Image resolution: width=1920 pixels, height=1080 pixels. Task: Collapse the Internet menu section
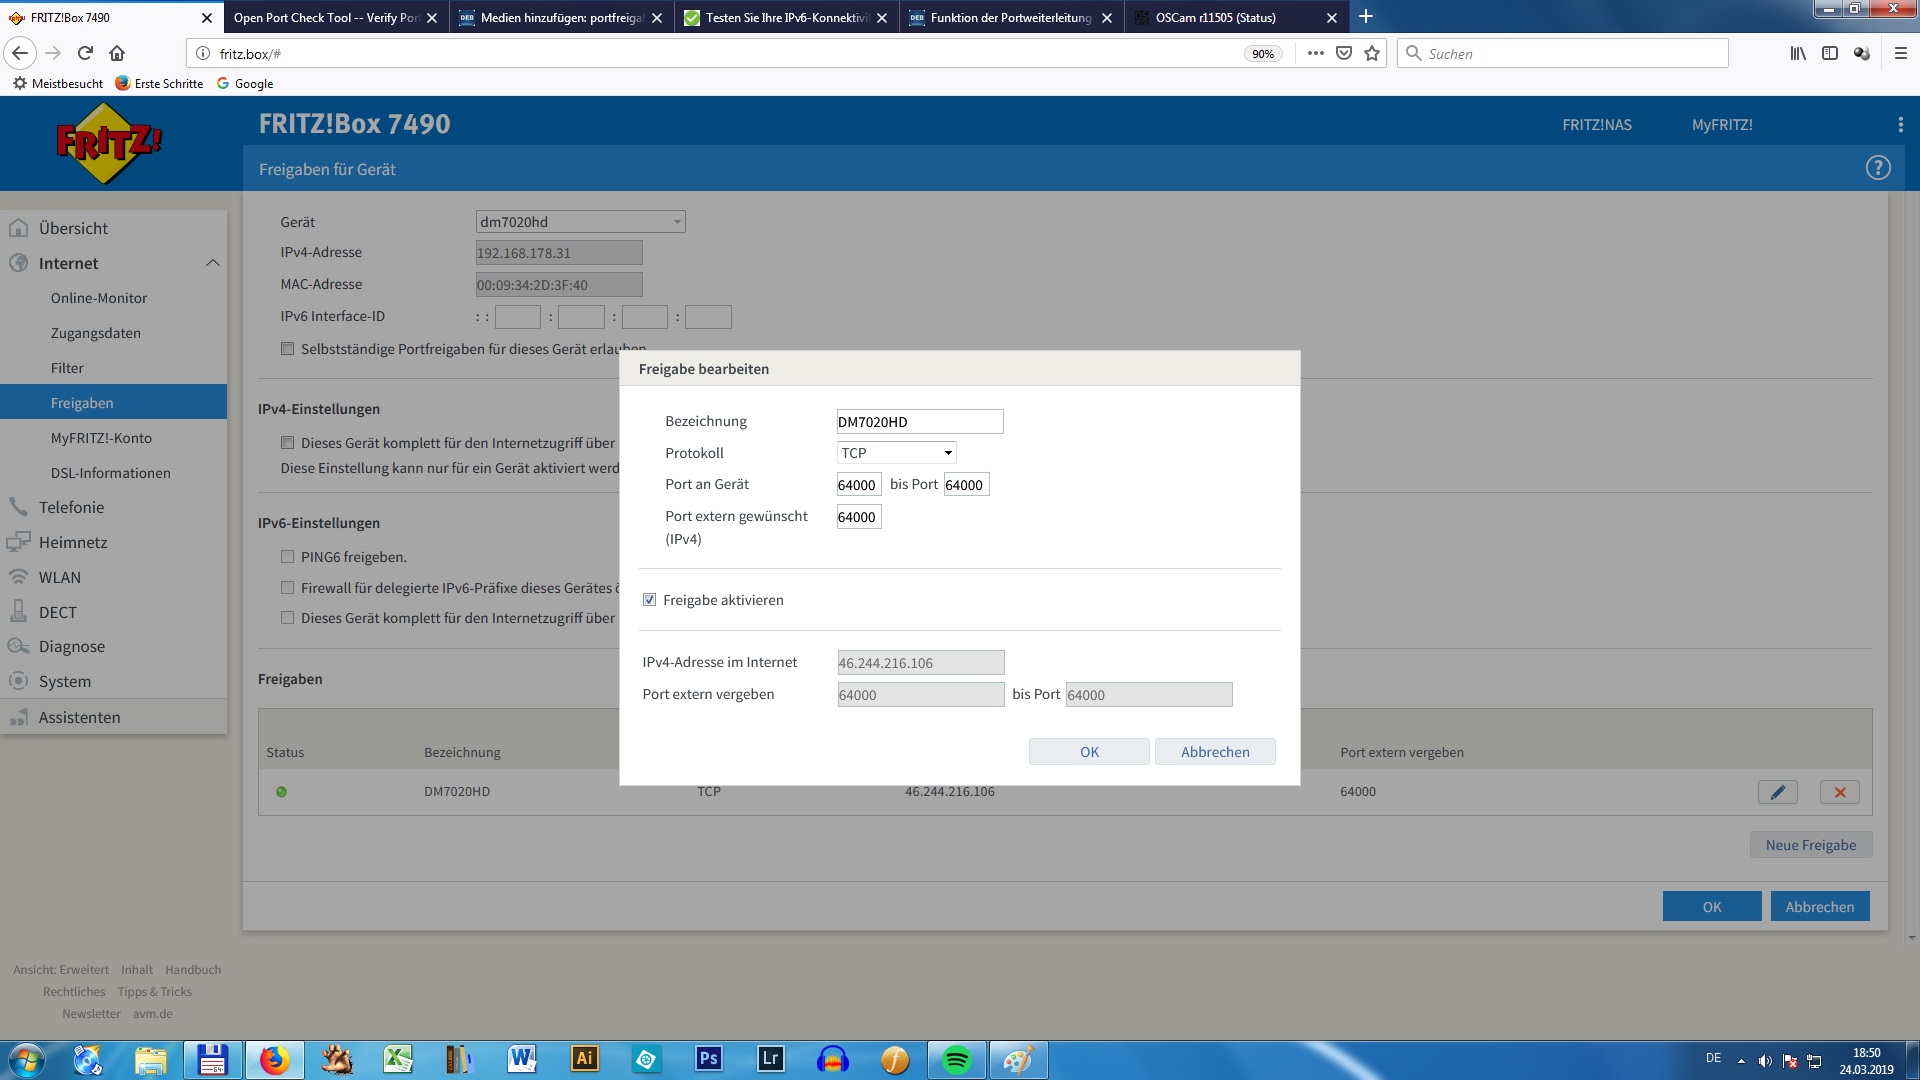click(x=212, y=263)
